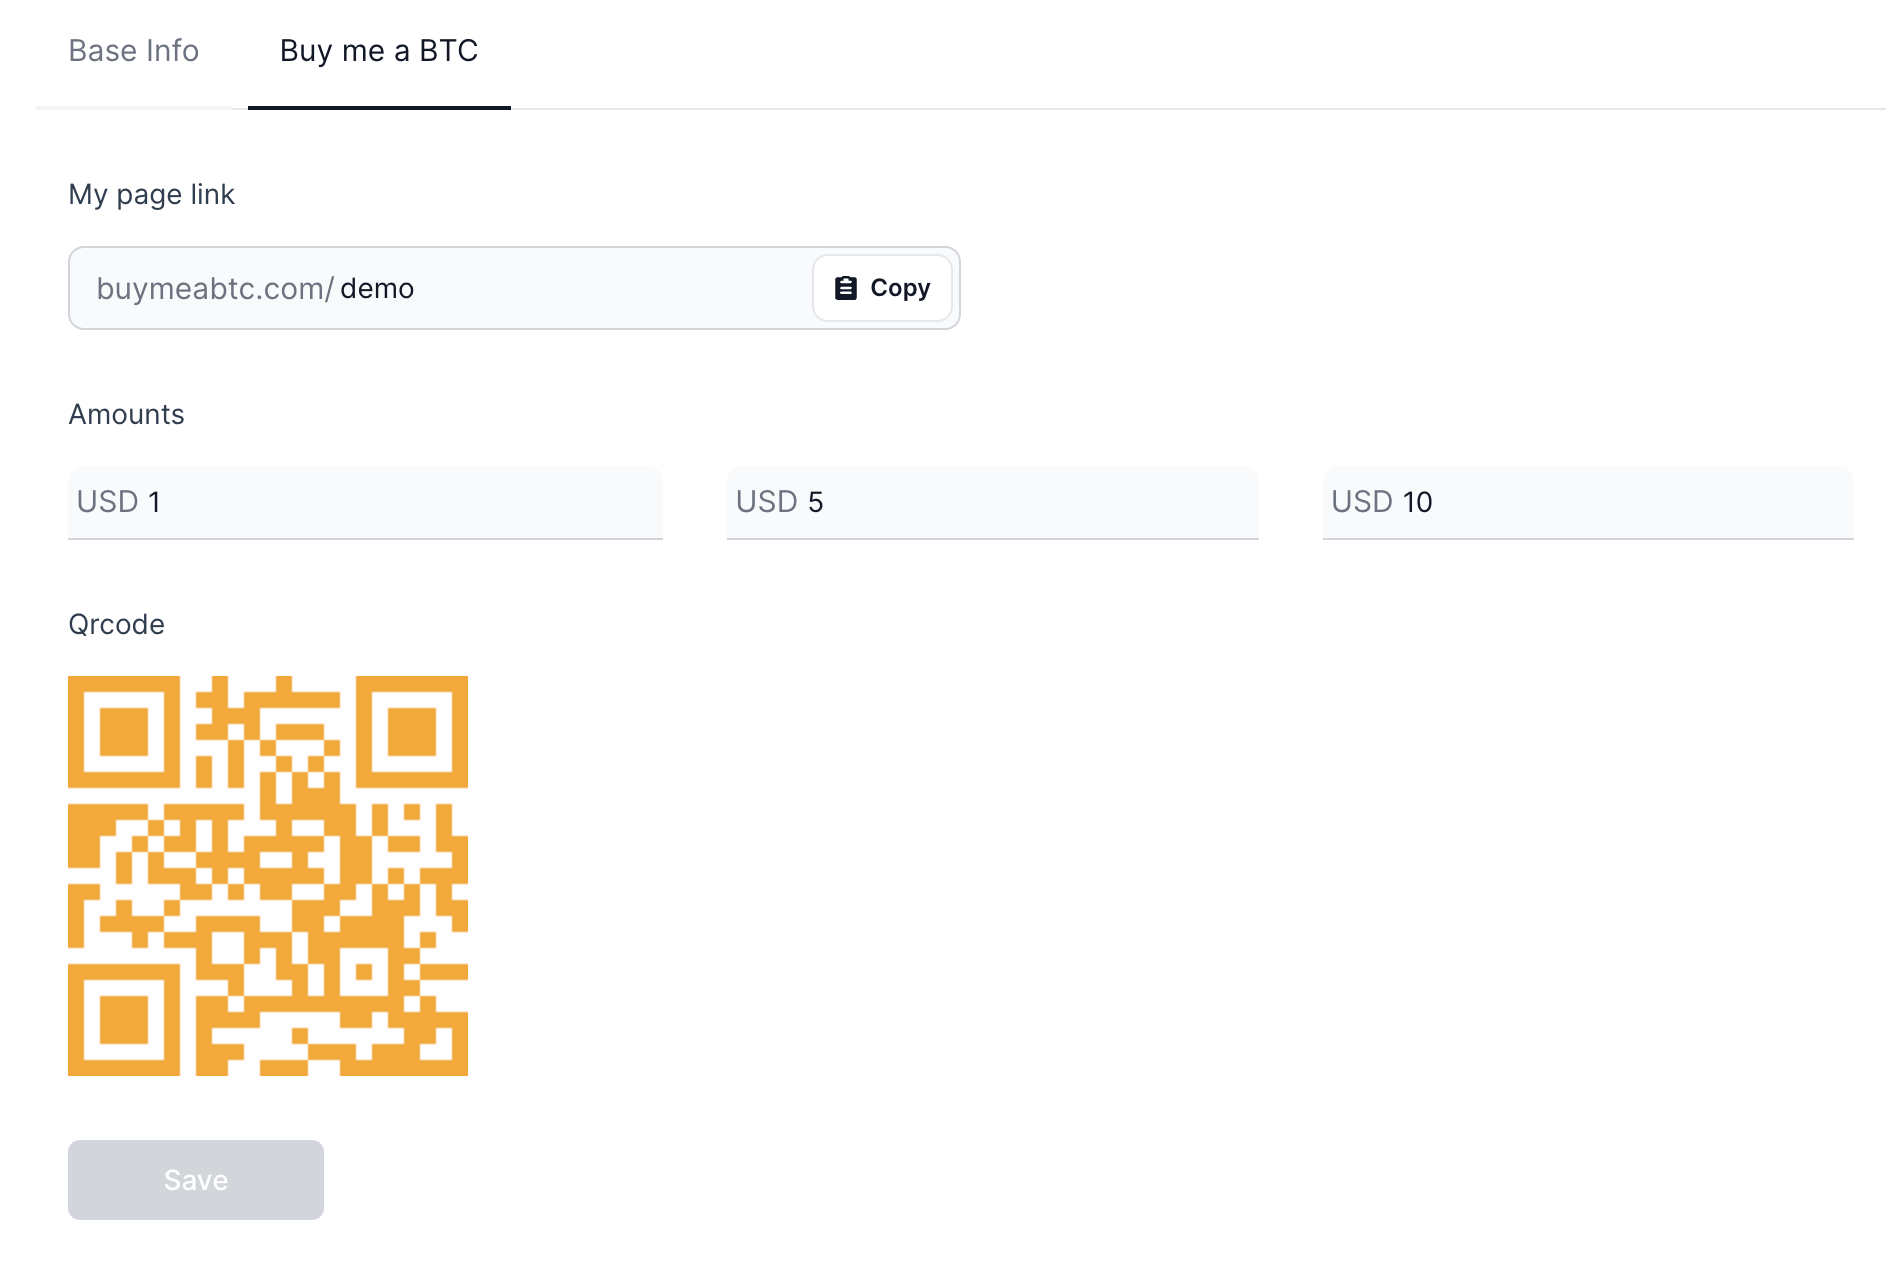Focus the USD 5 amount field
Viewport: 1904px width, 1270px height.
[992, 502]
